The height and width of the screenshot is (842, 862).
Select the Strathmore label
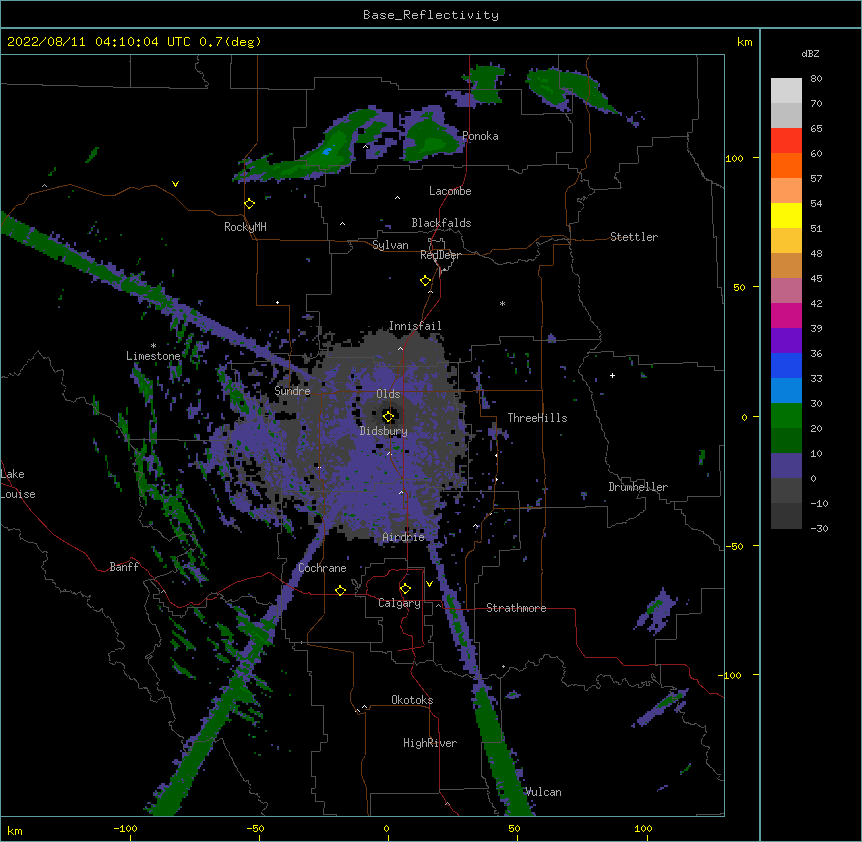pos(516,608)
